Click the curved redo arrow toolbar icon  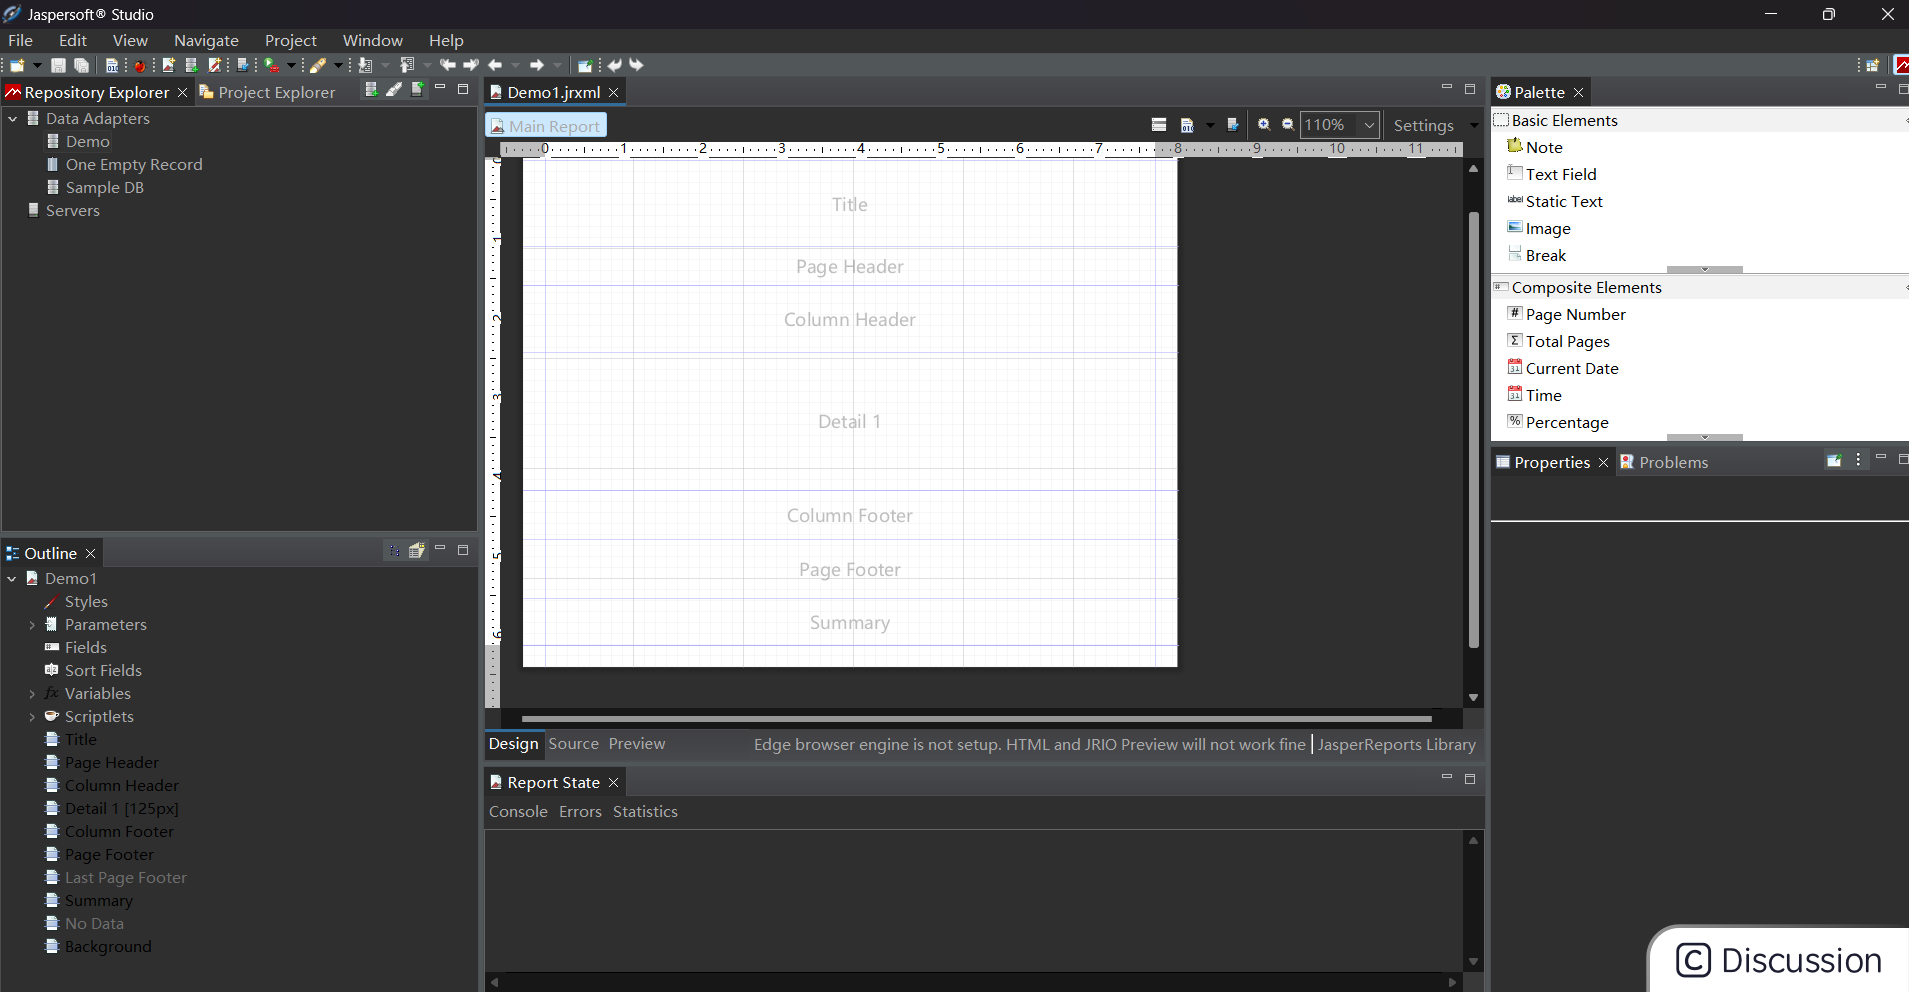636,65
